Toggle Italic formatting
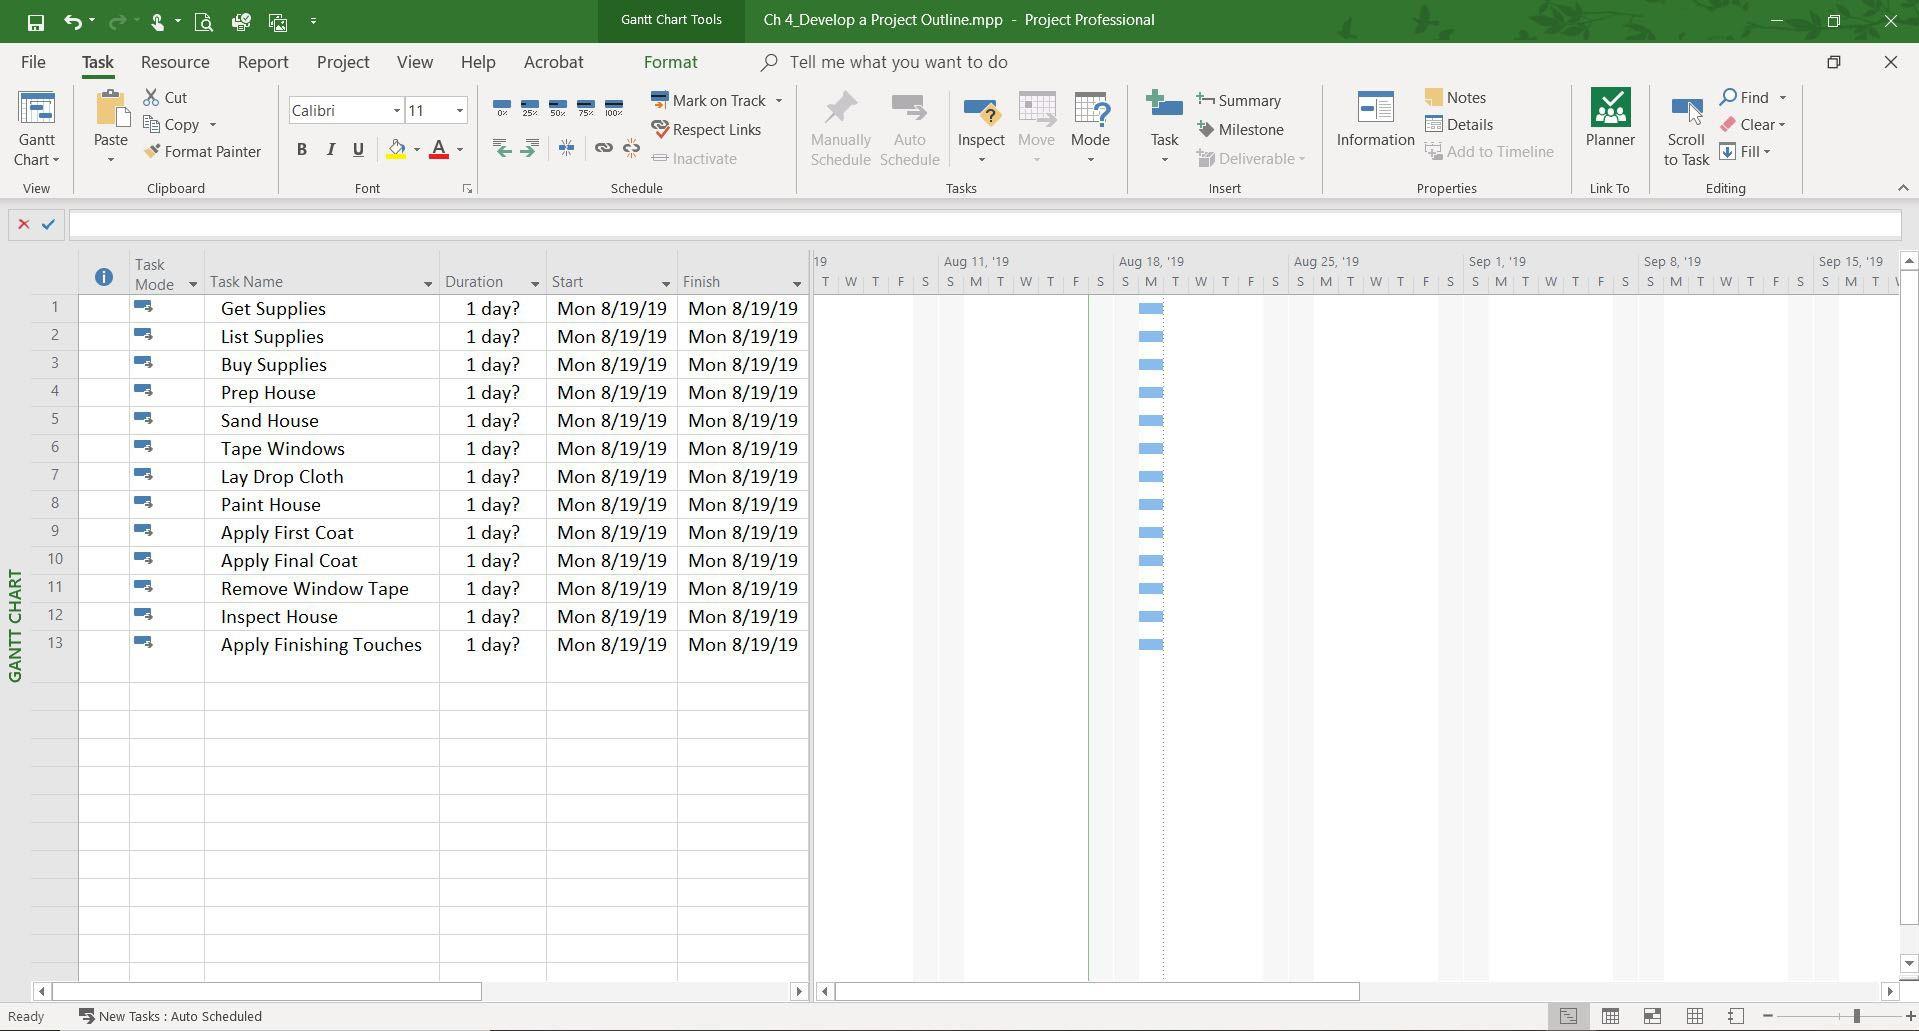This screenshot has width=1919, height=1031. 330,150
